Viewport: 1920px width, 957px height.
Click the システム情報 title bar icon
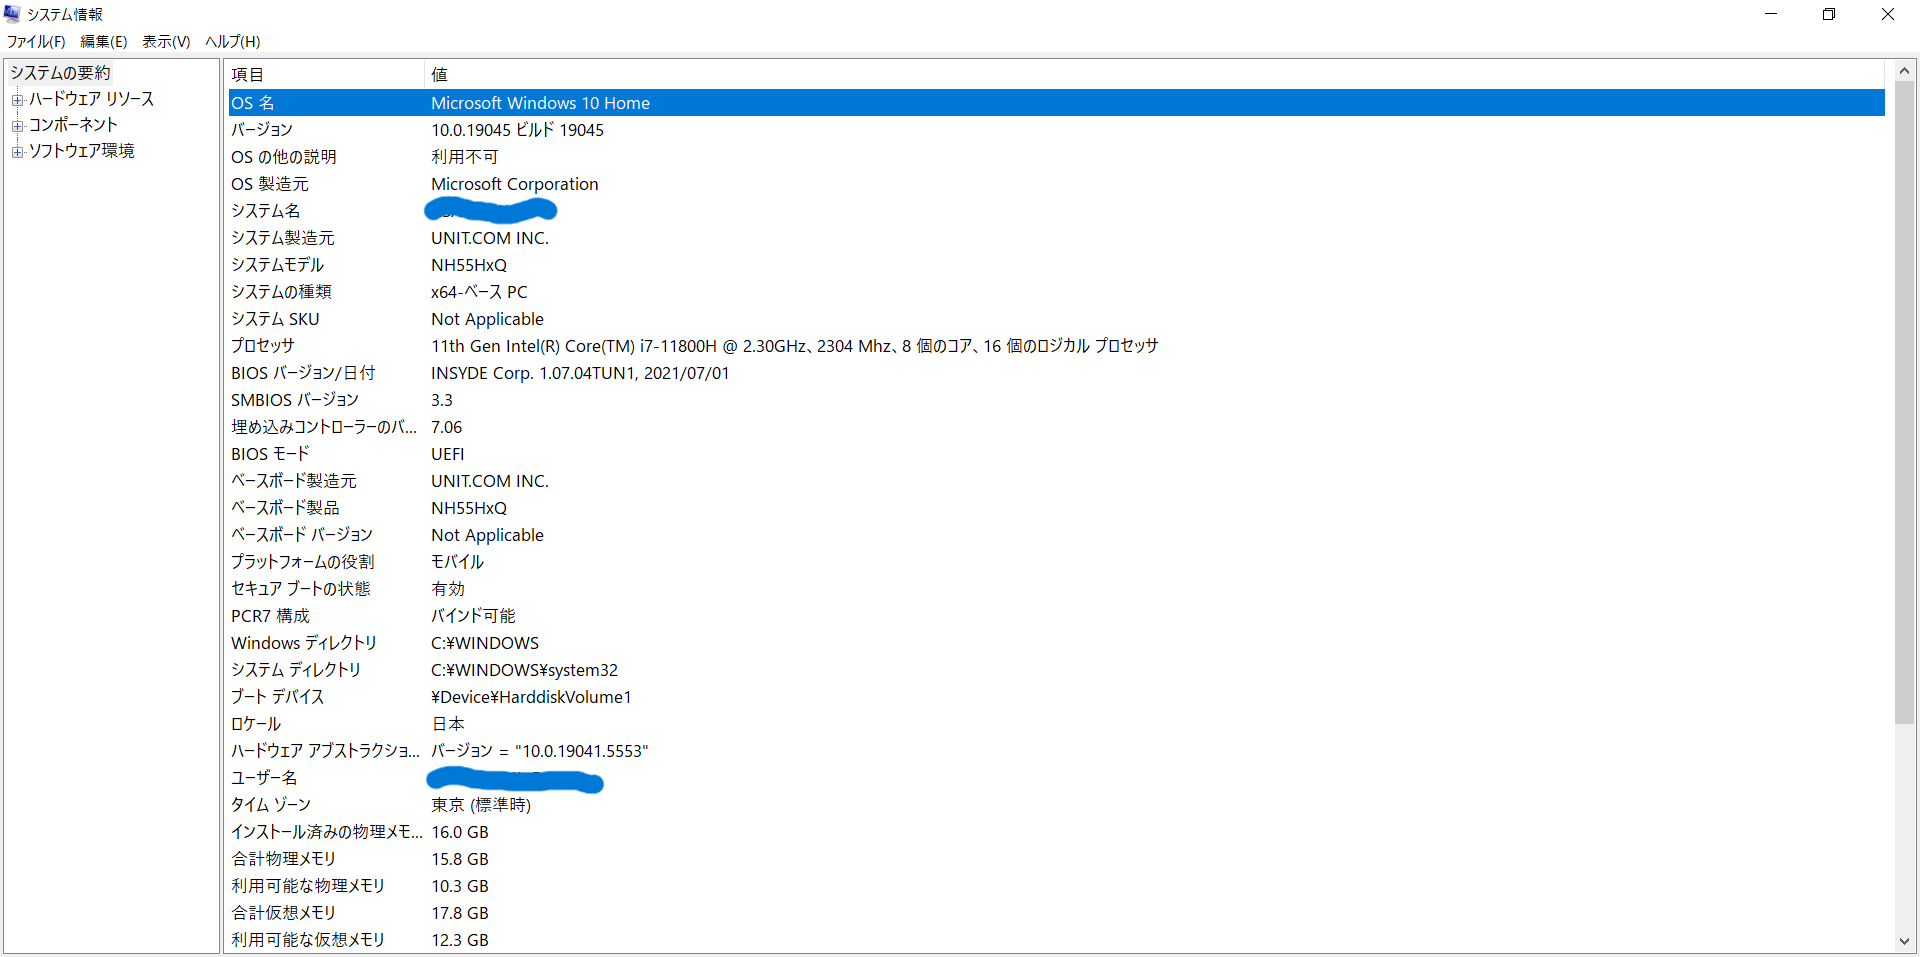(12, 14)
